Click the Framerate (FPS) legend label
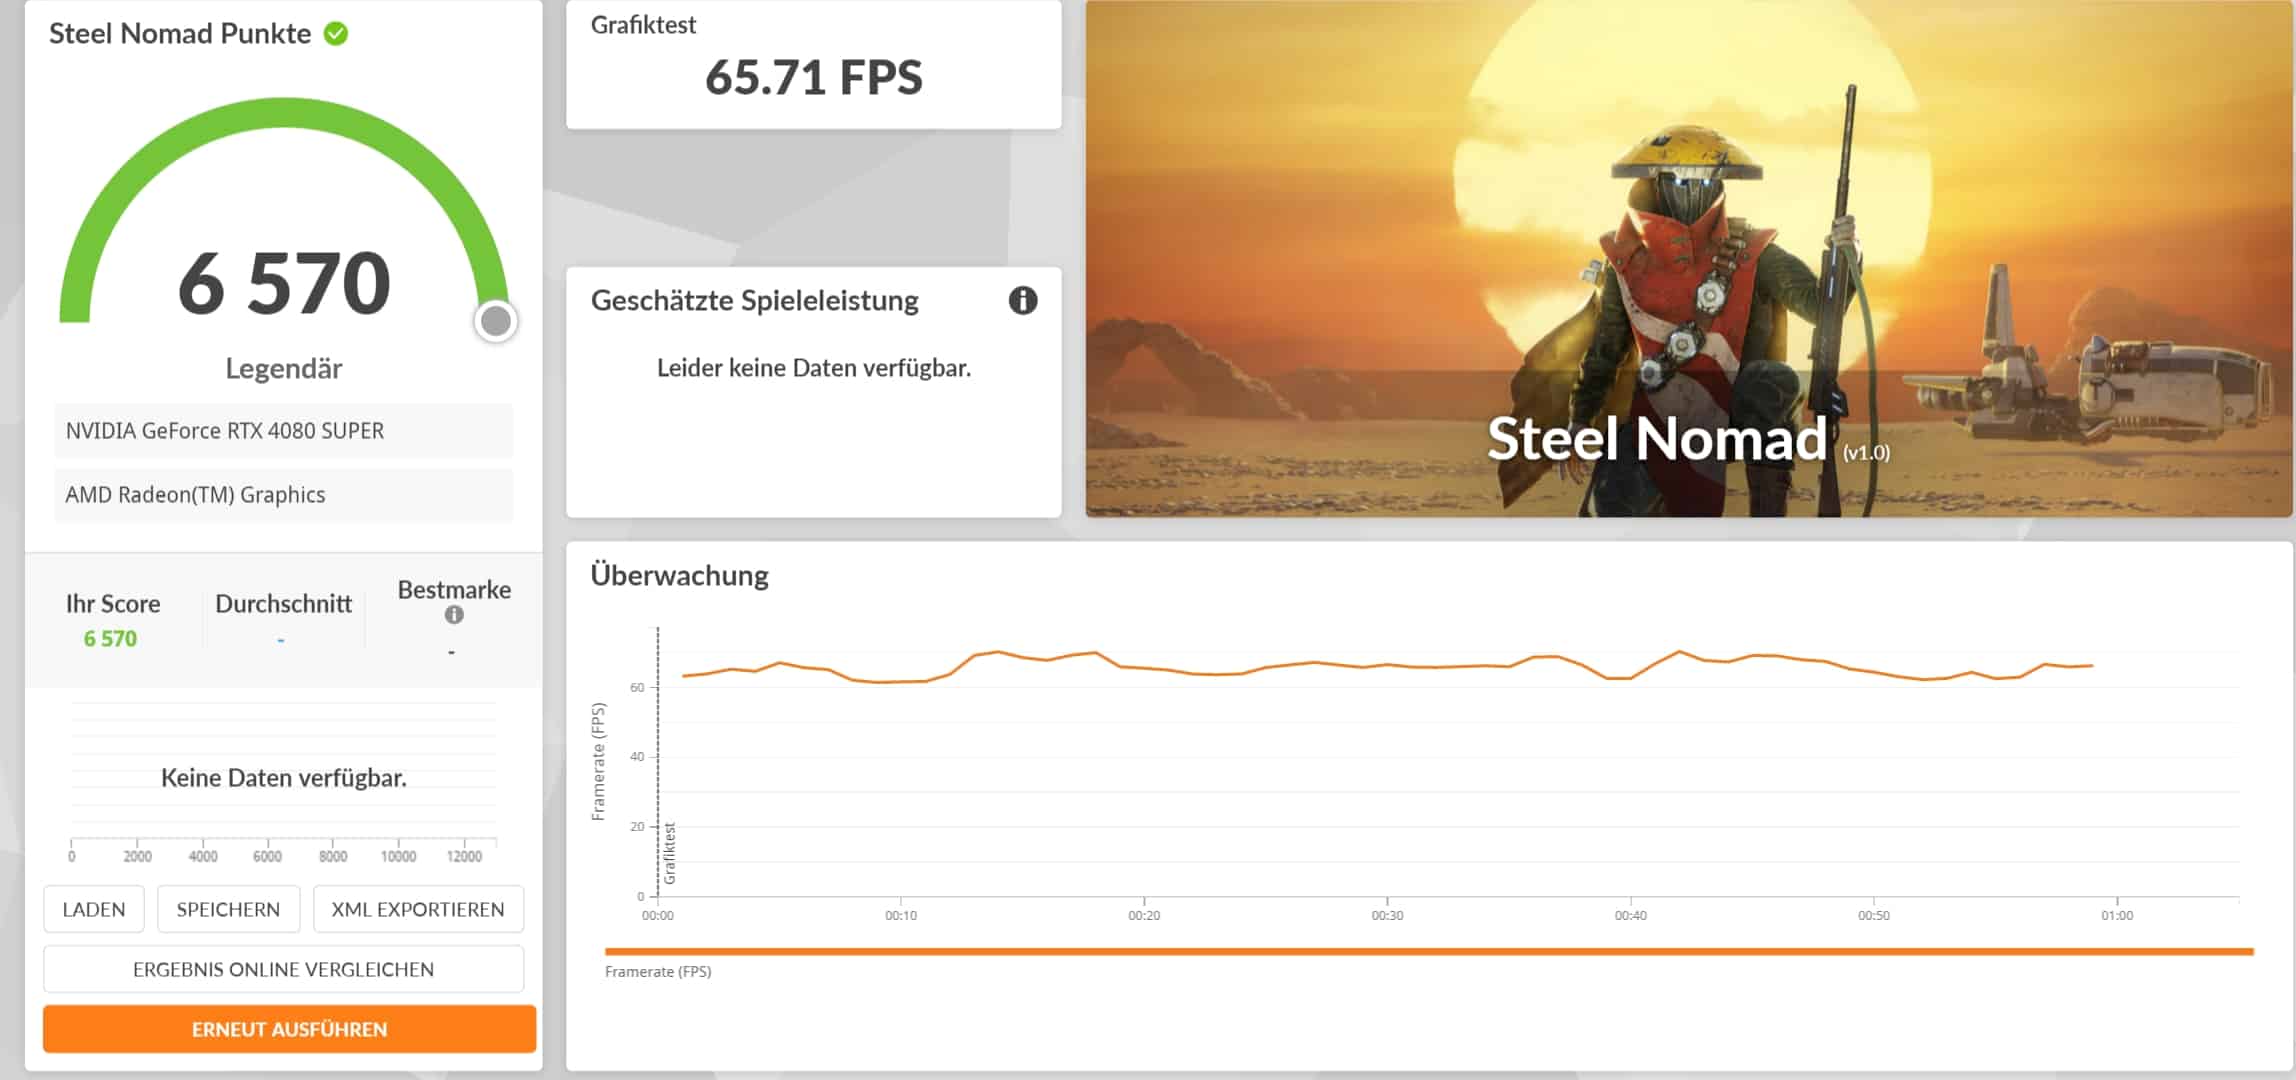 tap(657, 972)
